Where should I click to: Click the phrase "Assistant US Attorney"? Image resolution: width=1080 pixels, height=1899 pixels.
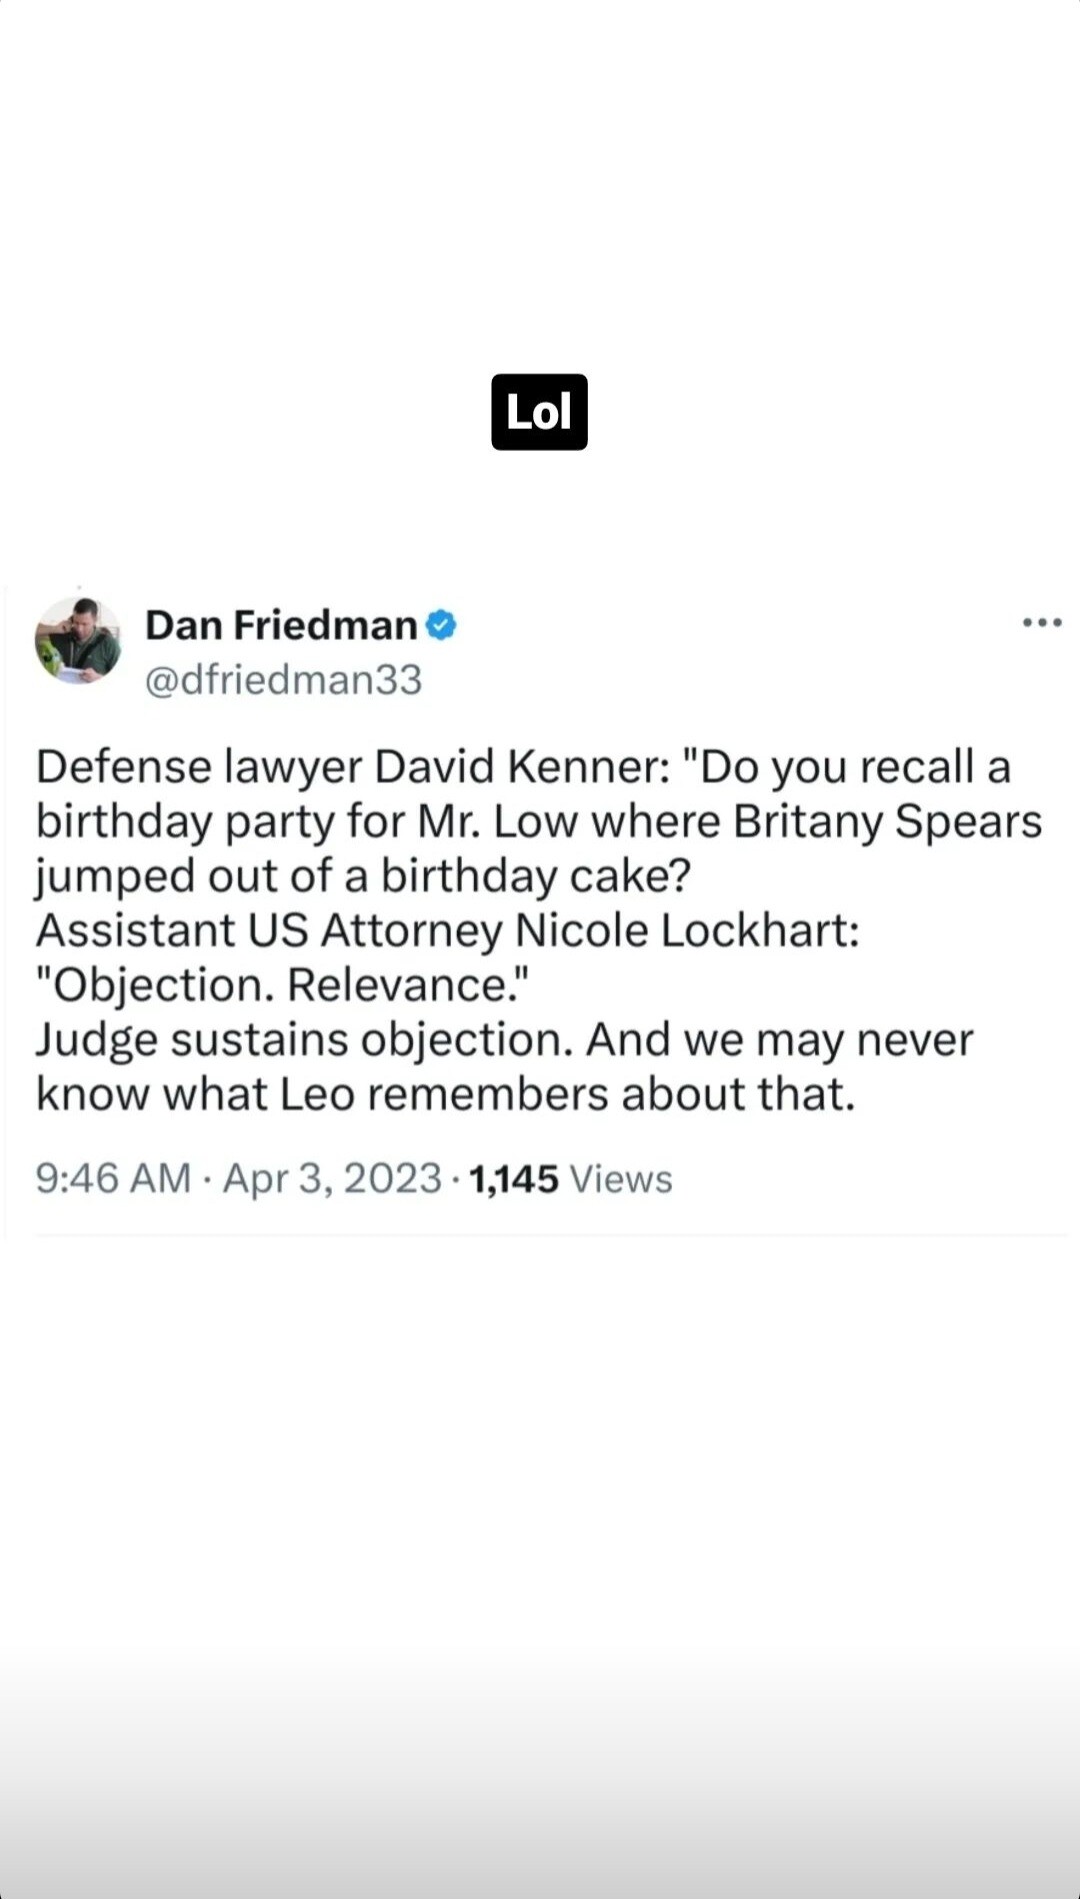click(x=269, y=931)
